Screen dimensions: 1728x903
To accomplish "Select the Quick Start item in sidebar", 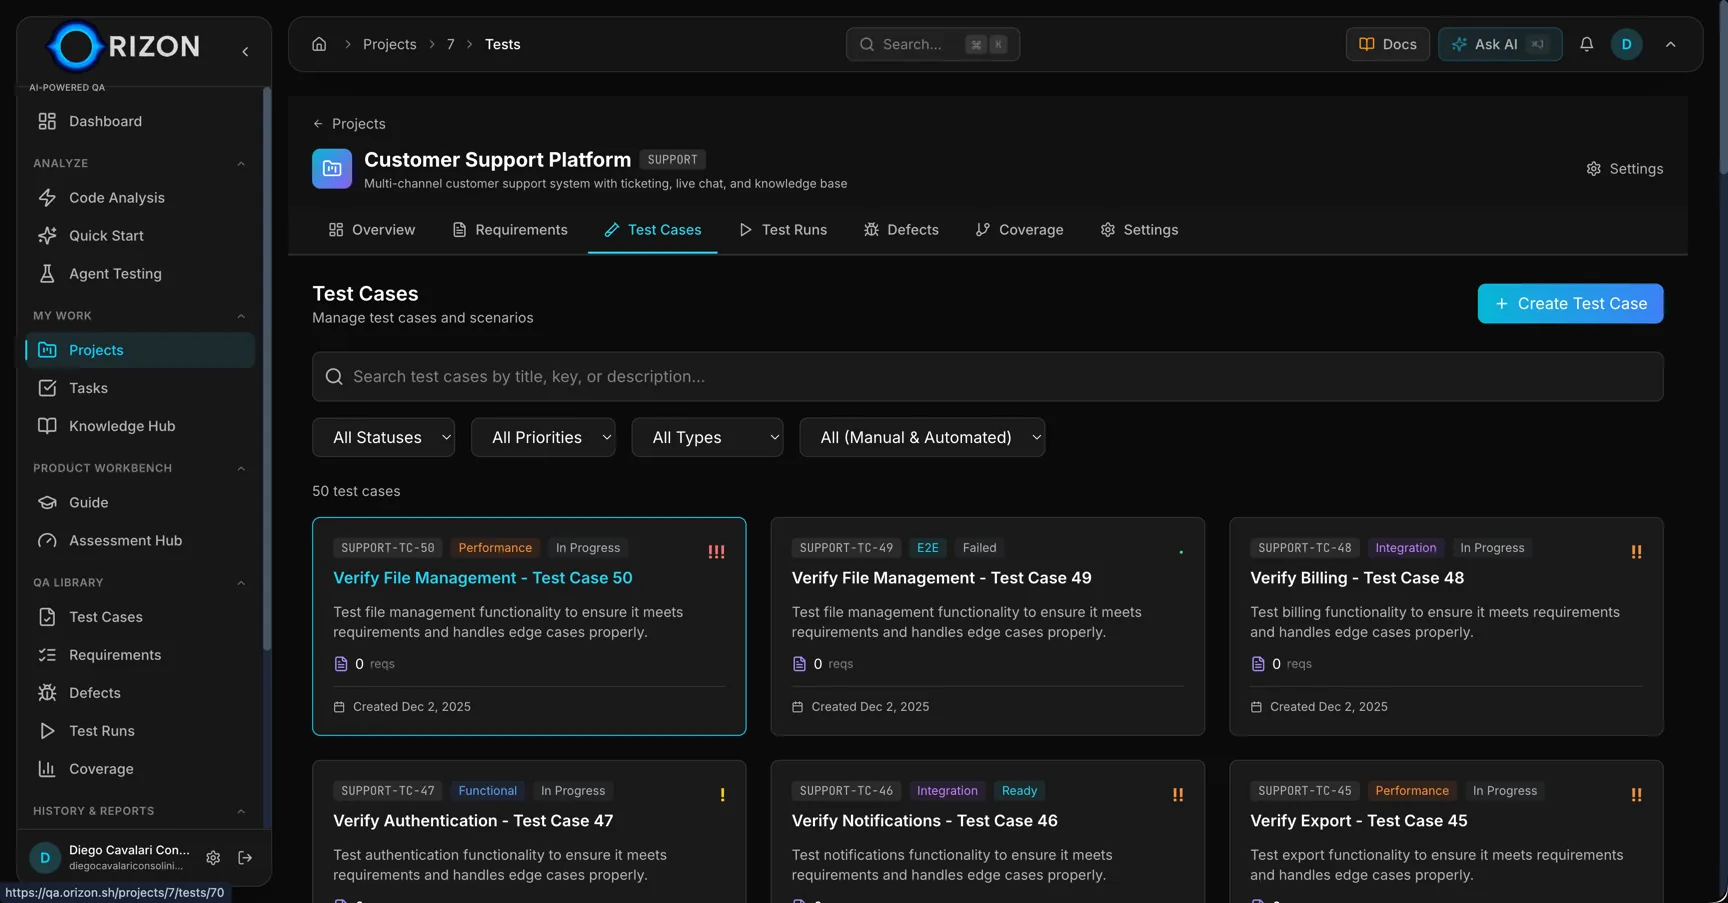I will click(x=105, y=235).
